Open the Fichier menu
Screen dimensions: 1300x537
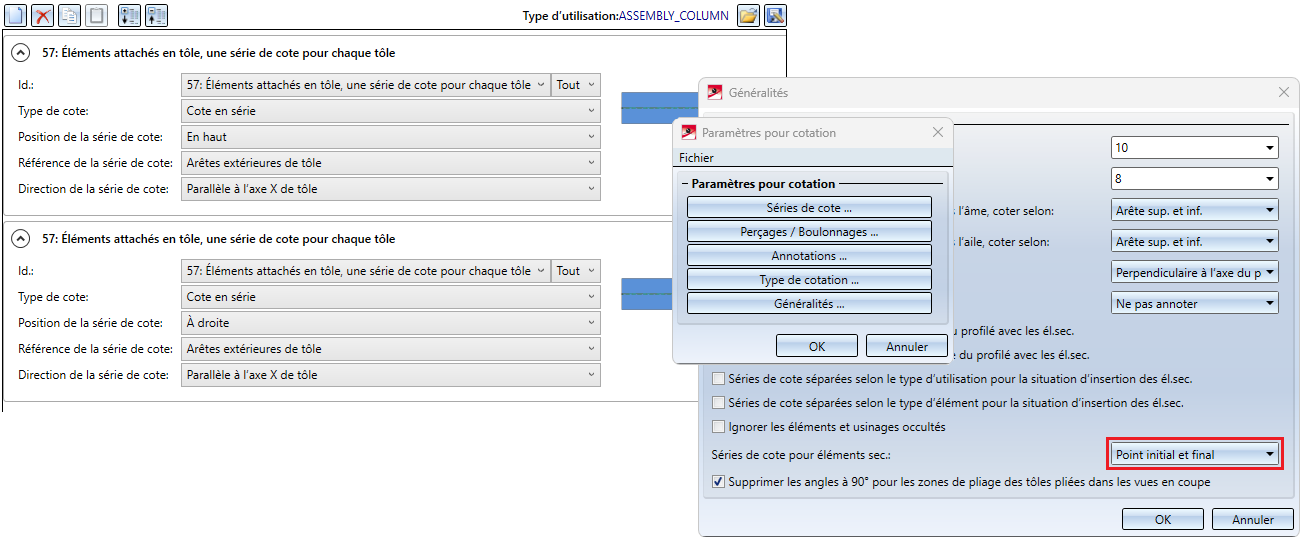click(x=696, y=157)
